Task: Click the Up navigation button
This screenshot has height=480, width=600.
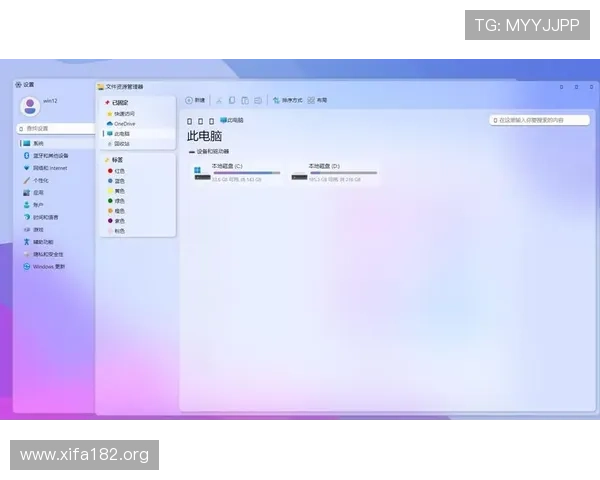Action: pos(212,121)
